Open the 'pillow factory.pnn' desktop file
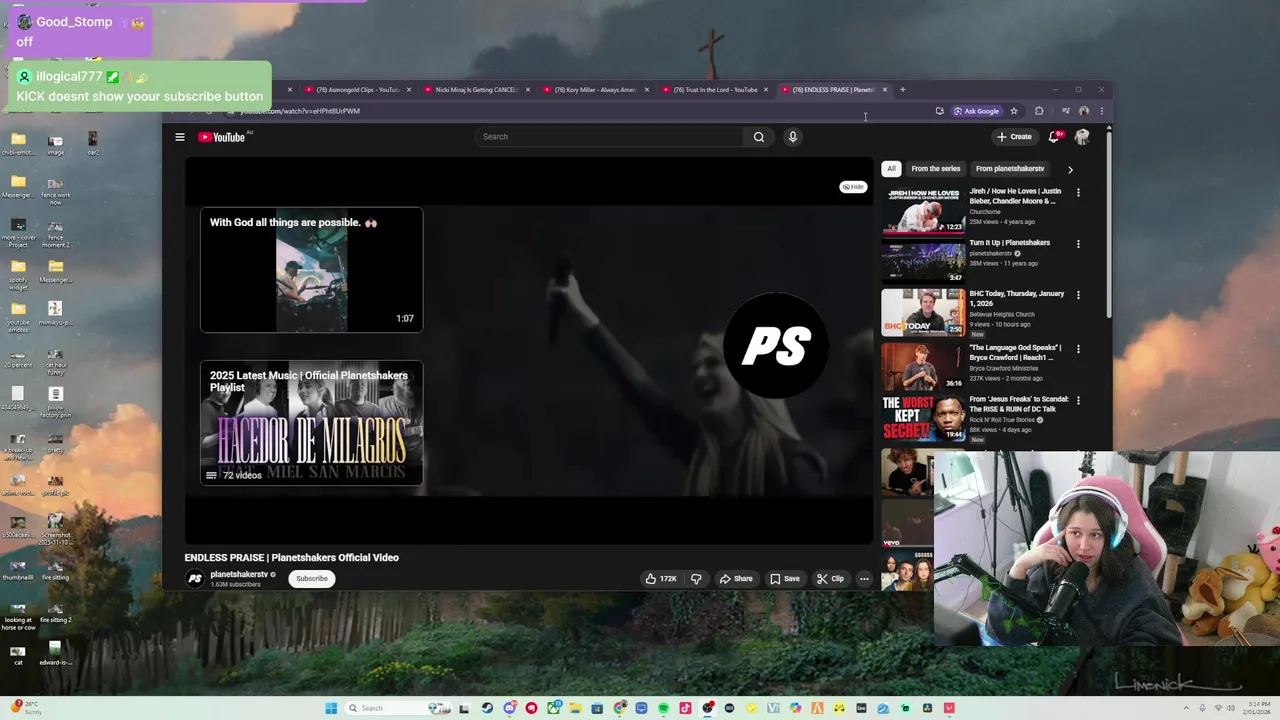 coord(55,401)
